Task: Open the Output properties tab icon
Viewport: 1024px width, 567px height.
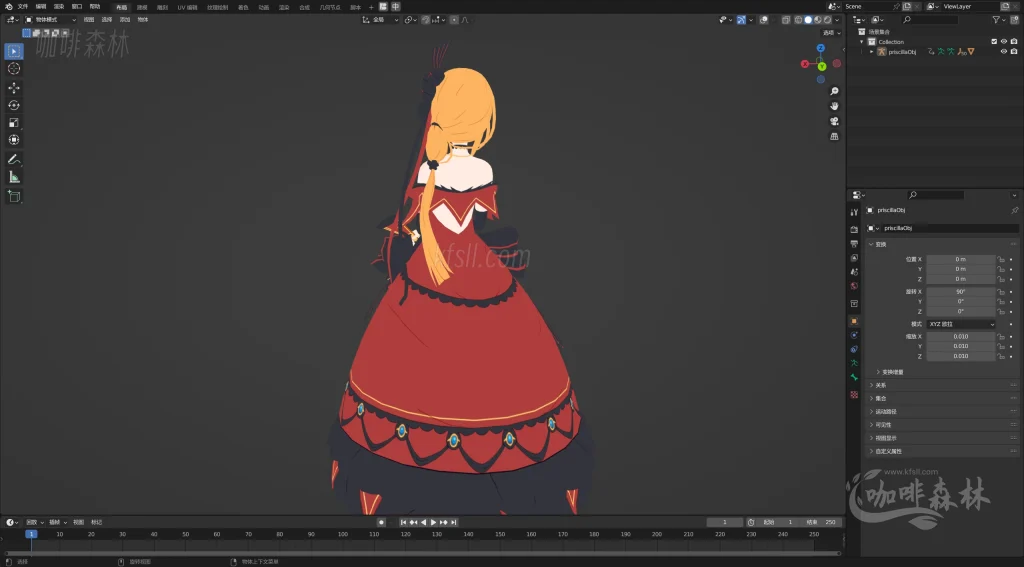Action: tap(854, 244)
